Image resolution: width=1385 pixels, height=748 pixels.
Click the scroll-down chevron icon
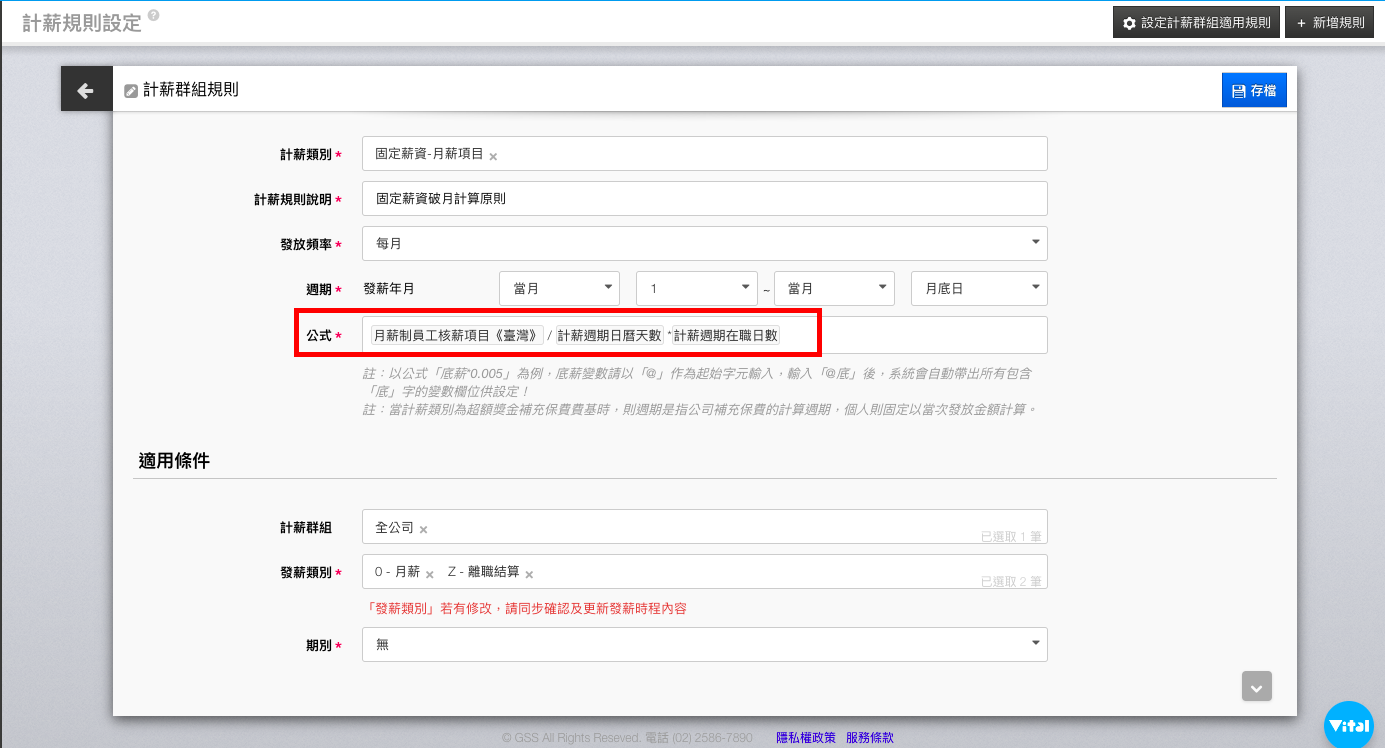[x=1257, y=687]
